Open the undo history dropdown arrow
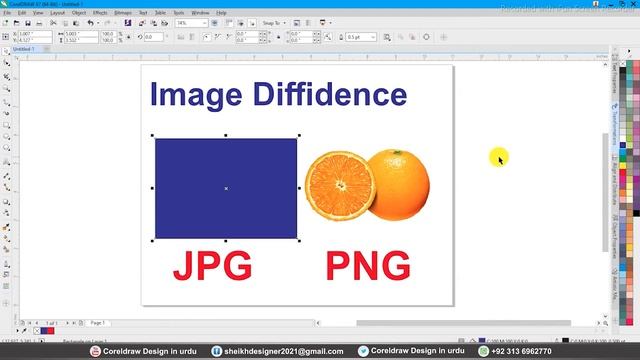 tap(98, 23)
